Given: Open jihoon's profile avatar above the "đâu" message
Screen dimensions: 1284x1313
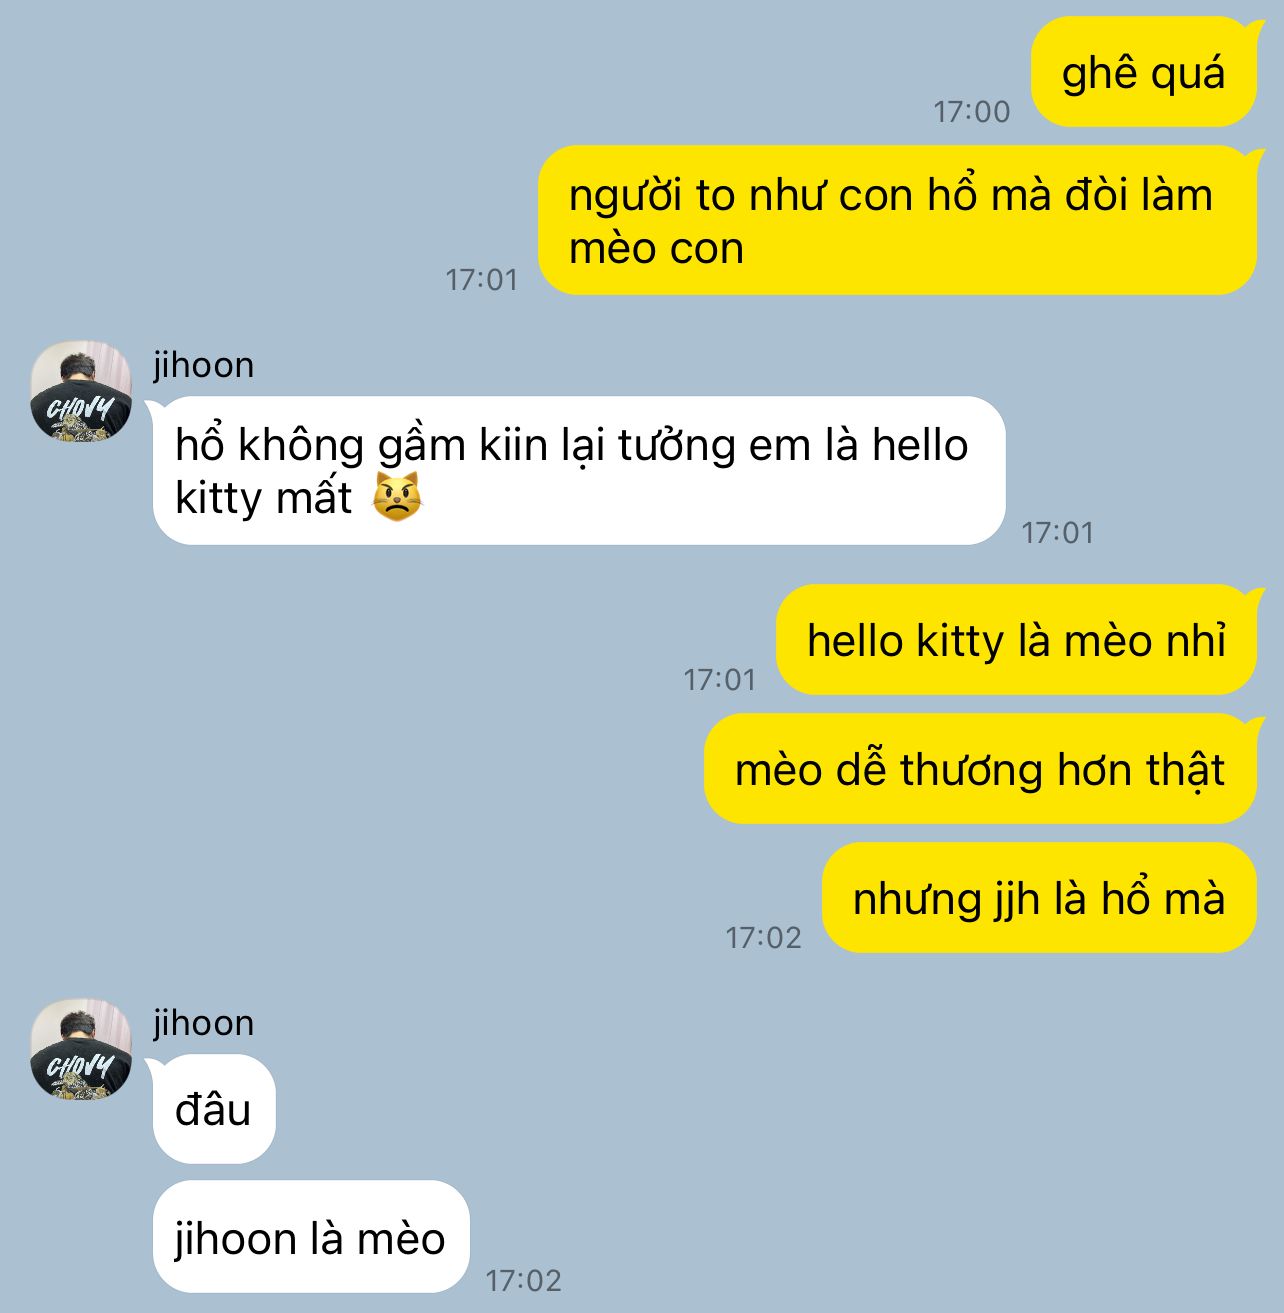Looking at the screenshot, I should pos(81,1049).
